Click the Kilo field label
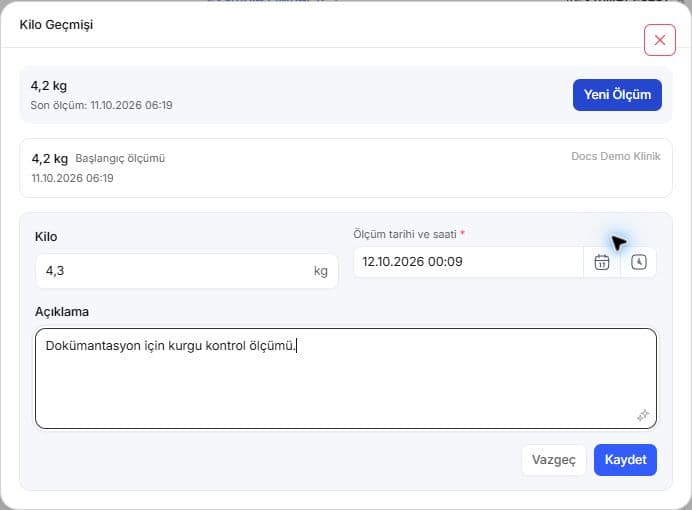The width and height of the screenshot is (692, 510). (46, 236)
